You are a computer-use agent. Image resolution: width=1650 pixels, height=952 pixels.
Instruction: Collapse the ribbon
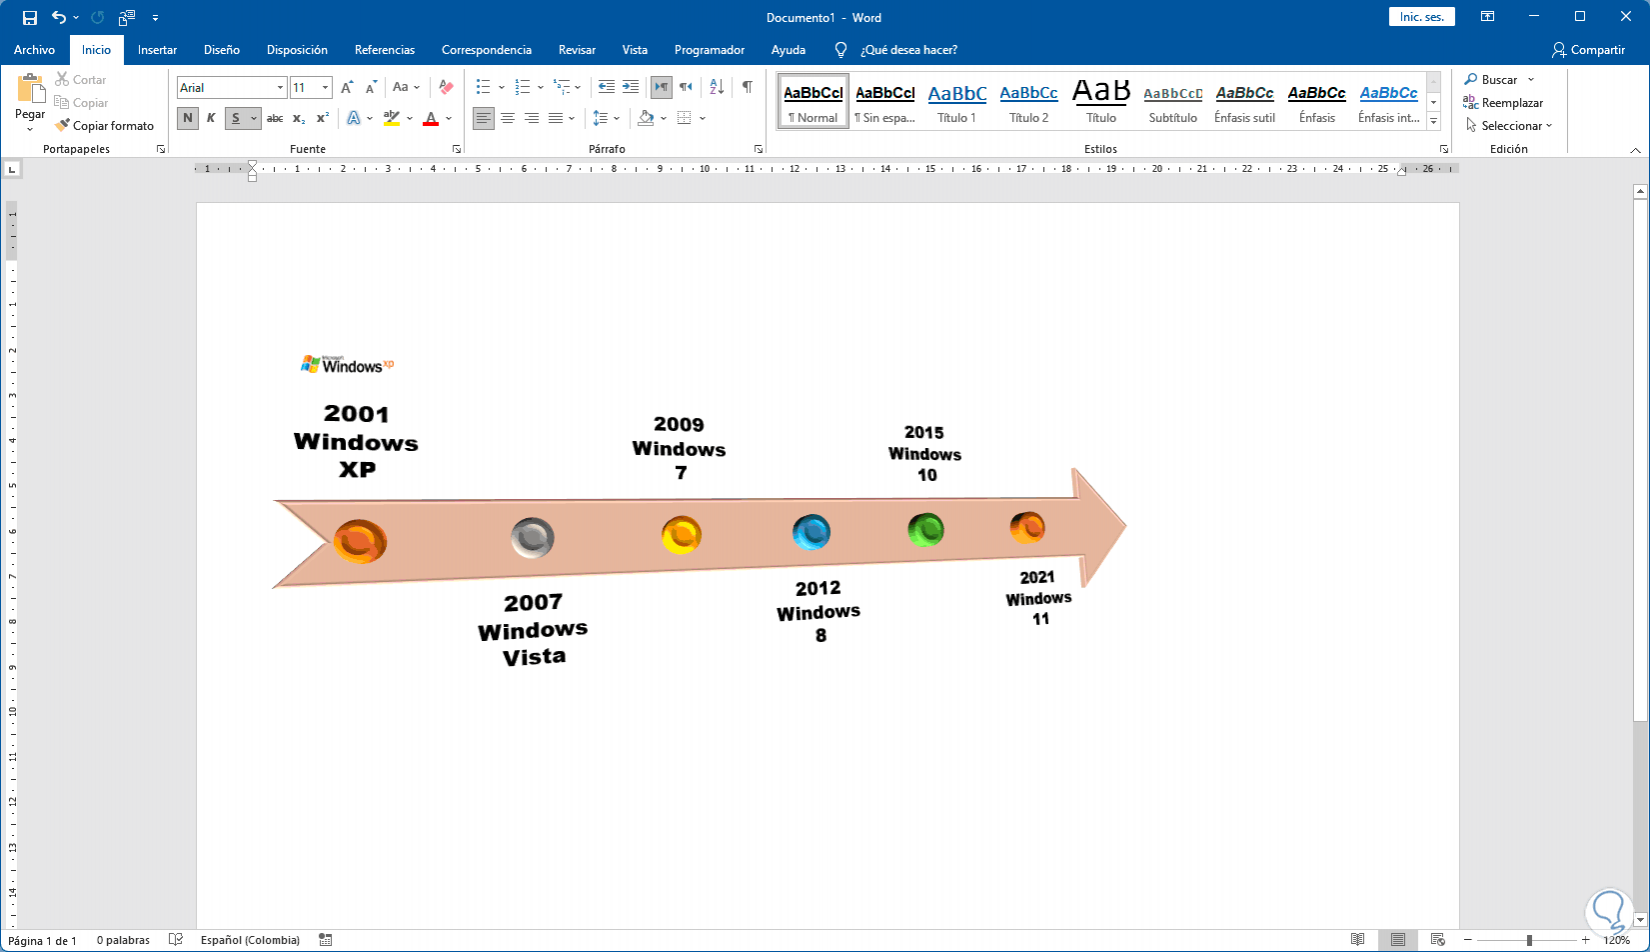1636,150
